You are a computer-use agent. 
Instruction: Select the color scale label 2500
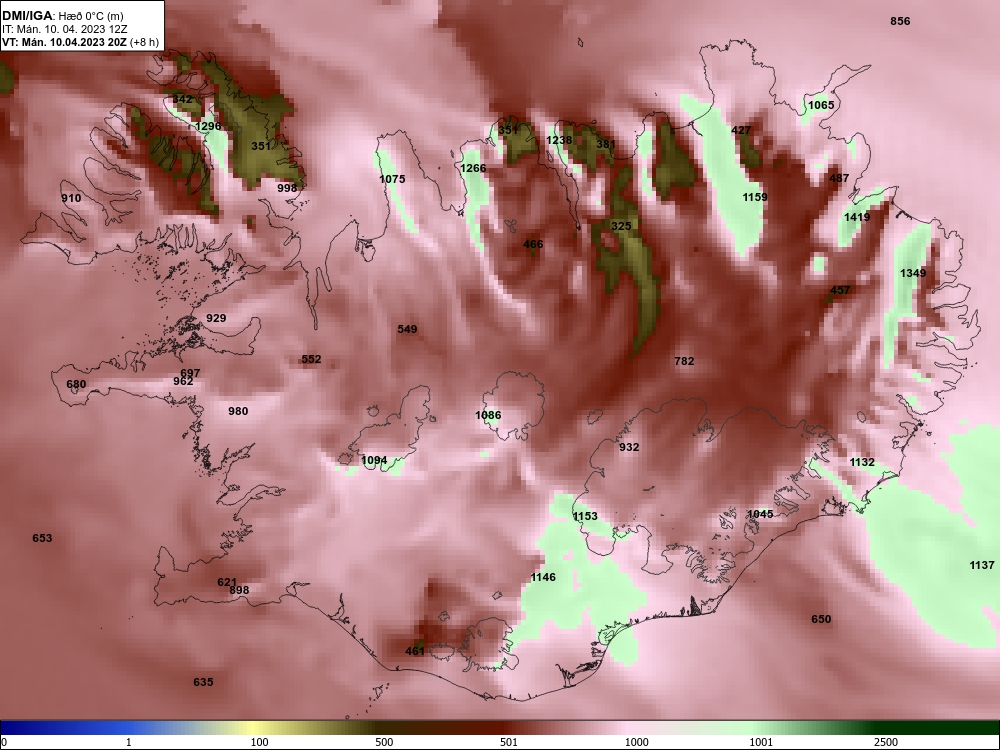click(886, 742)
